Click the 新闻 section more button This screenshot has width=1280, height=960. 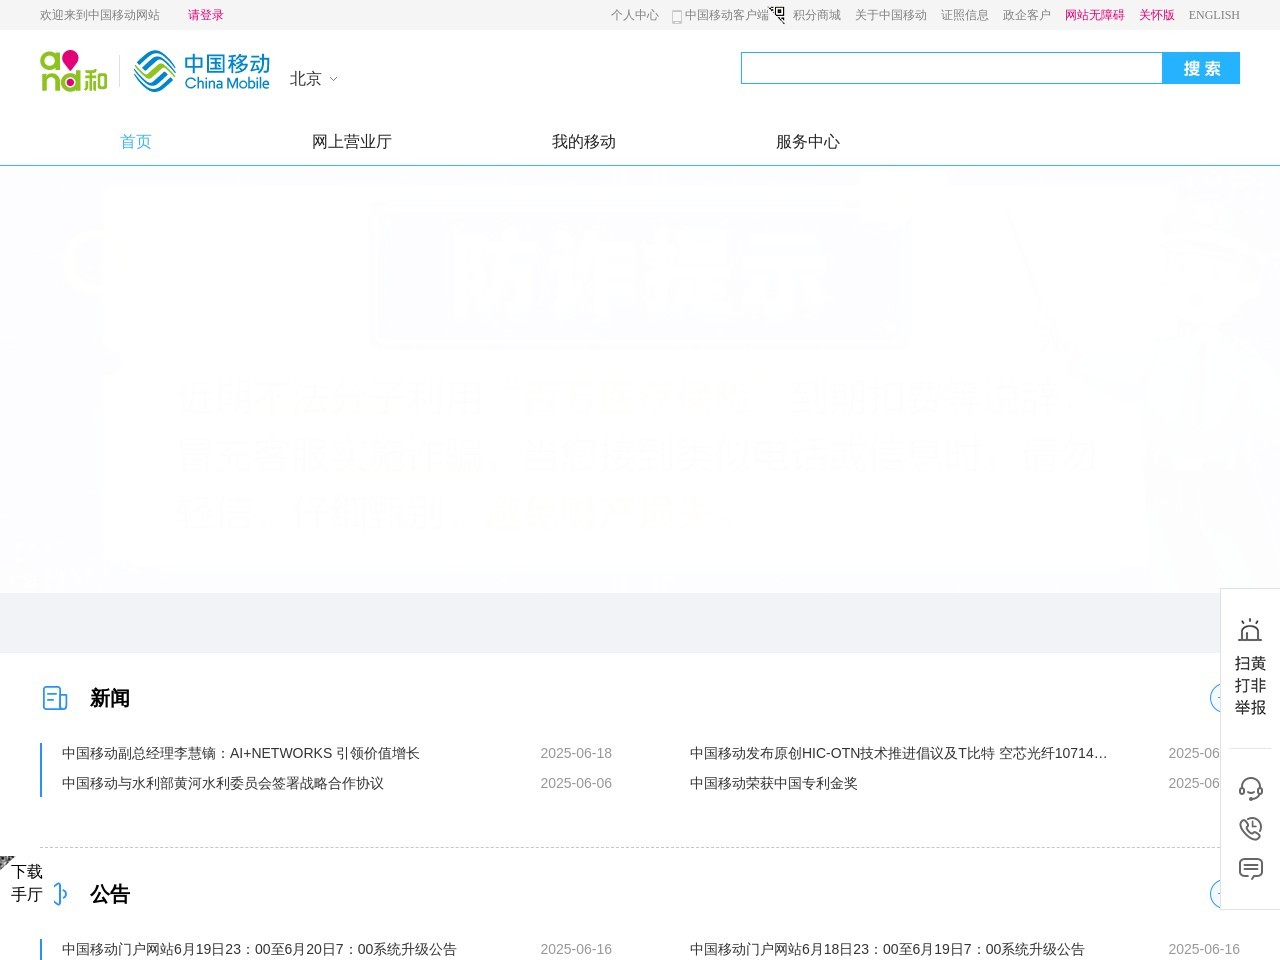point(1215,698)
